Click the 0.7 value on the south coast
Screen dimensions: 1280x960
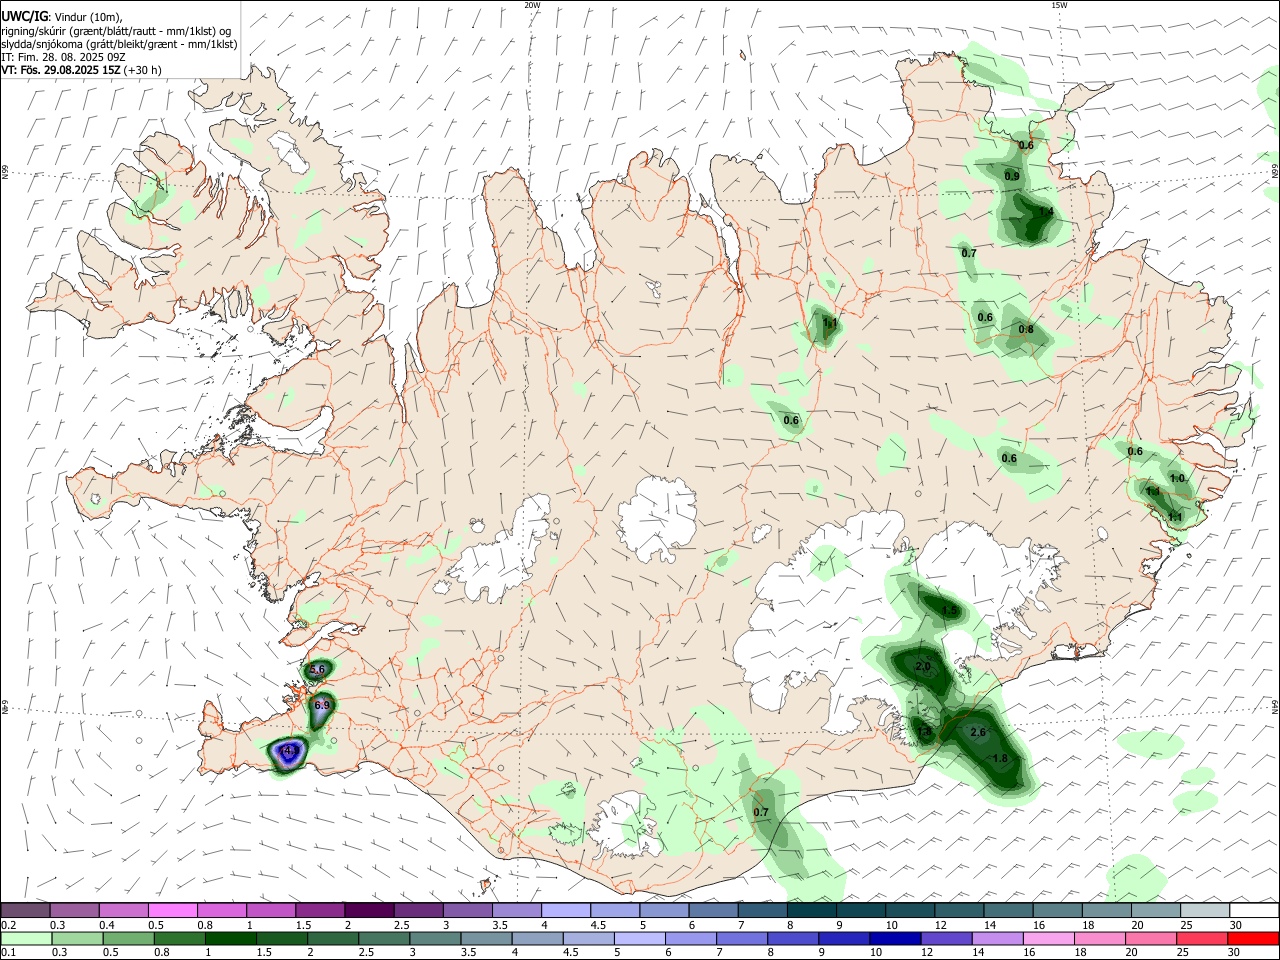point(761,812)
